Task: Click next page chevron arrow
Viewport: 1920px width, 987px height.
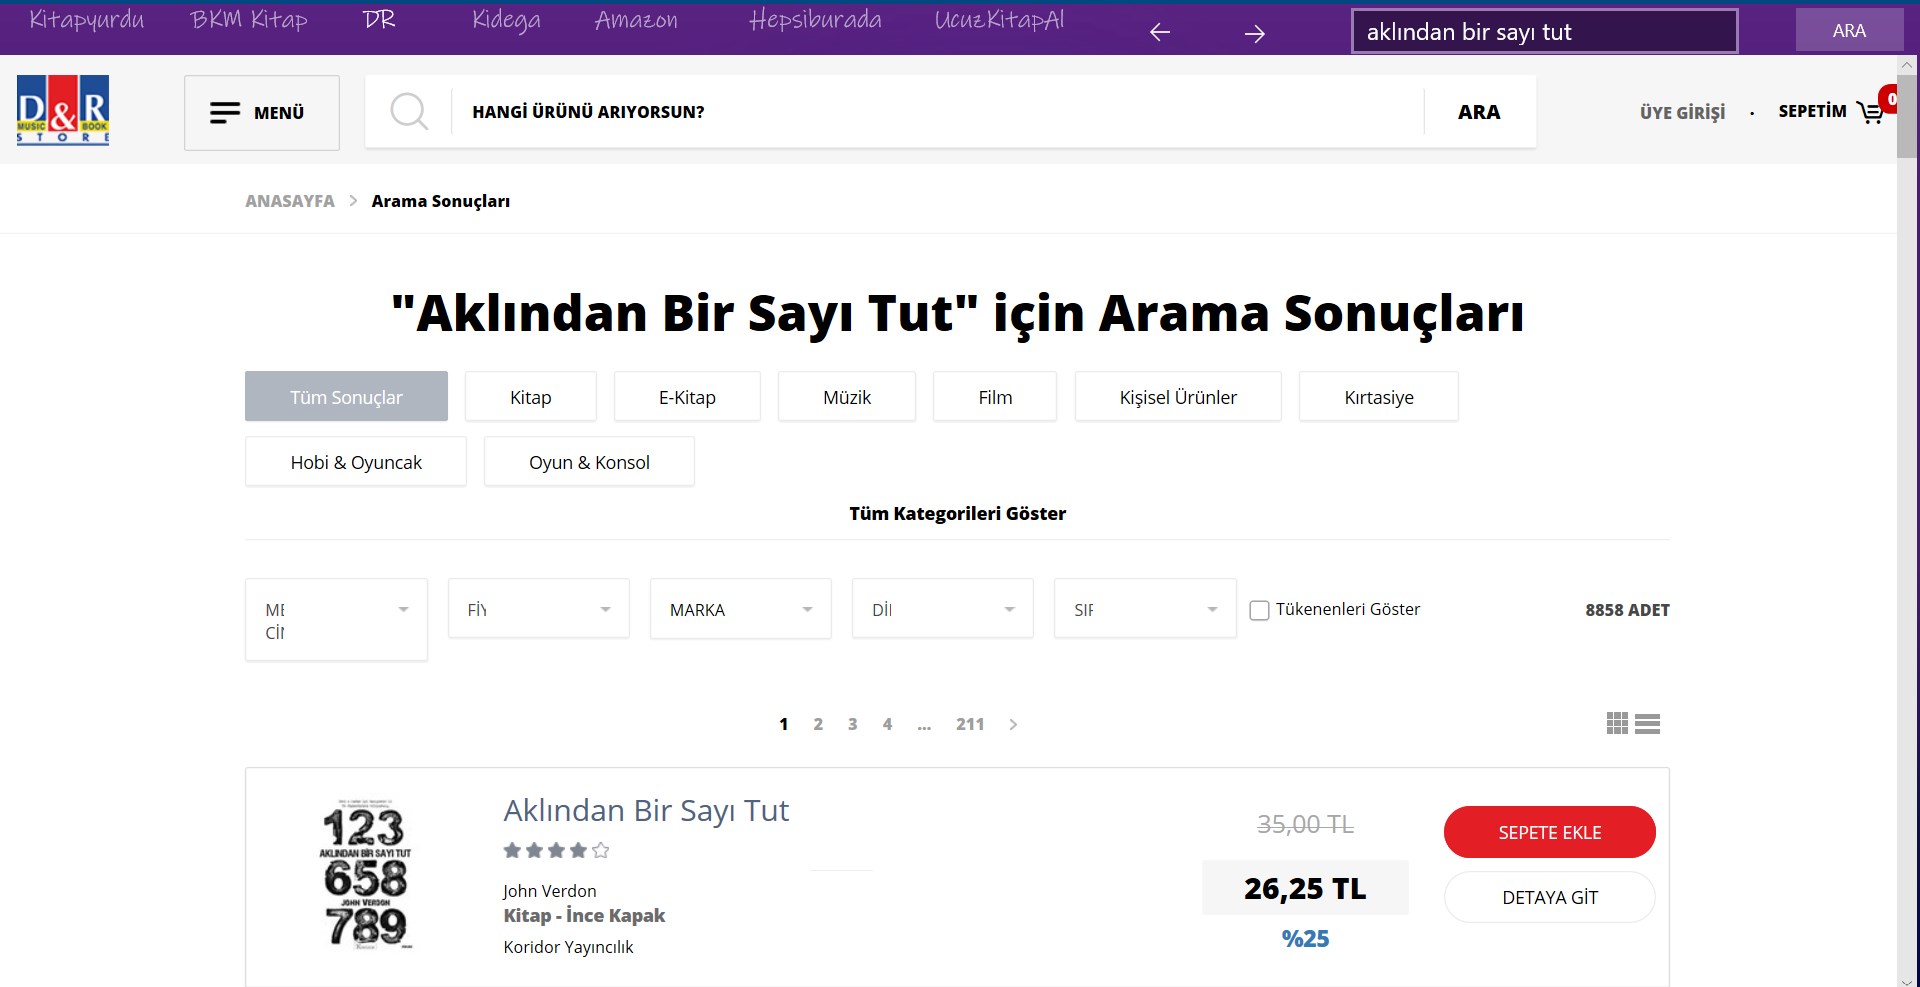Action: point(1013,724)
